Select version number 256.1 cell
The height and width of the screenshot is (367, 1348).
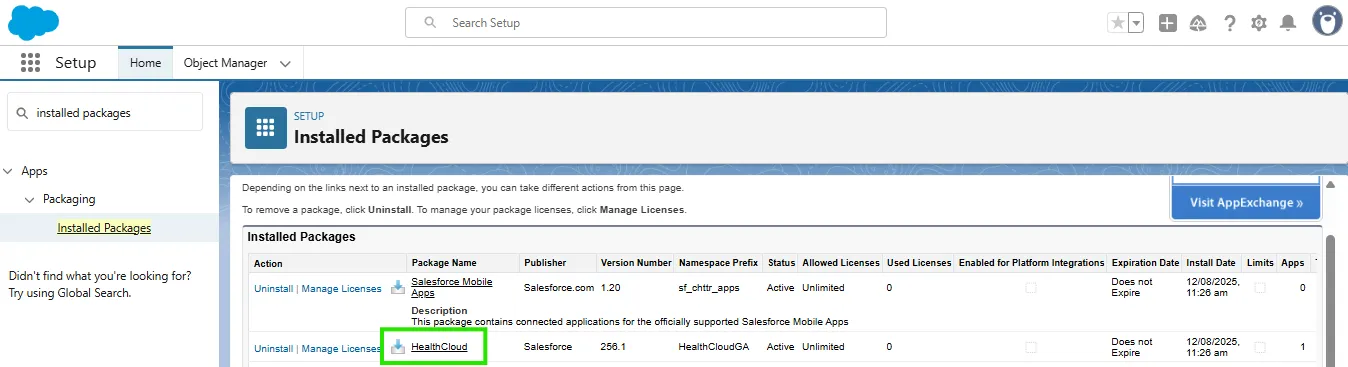(614, 347)
